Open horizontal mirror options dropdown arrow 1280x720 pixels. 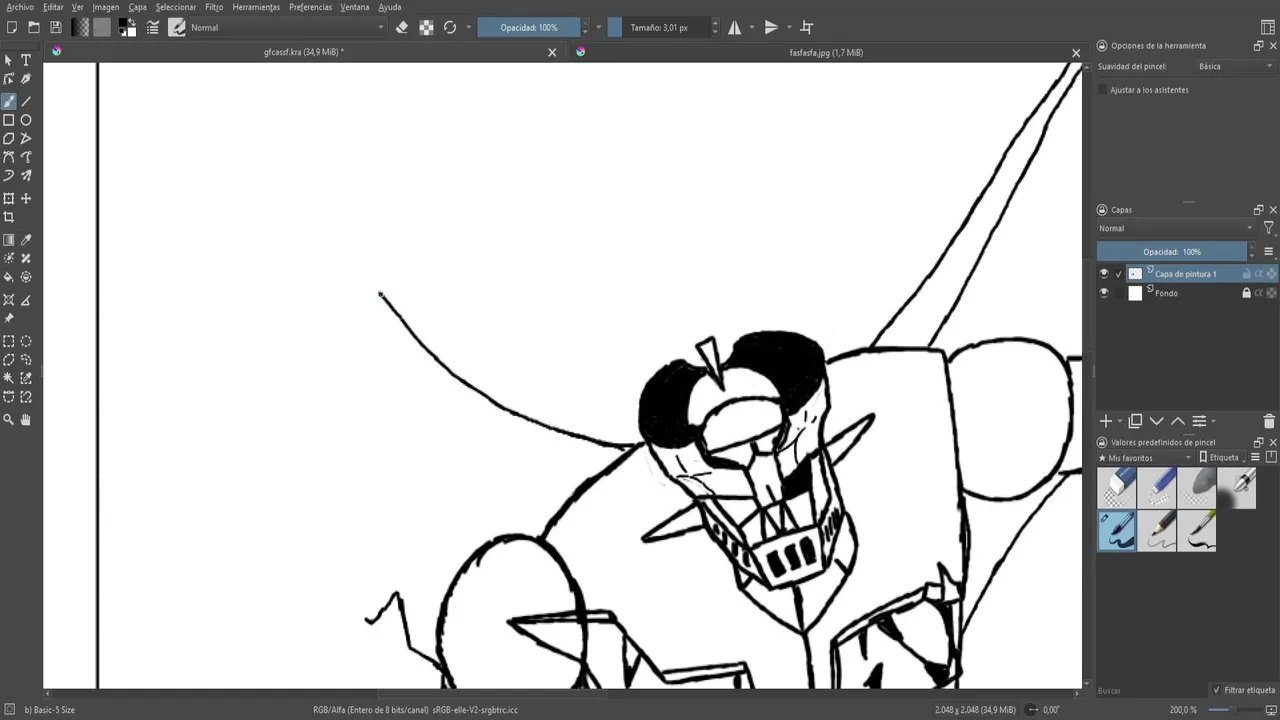click(x=753, y=28)
